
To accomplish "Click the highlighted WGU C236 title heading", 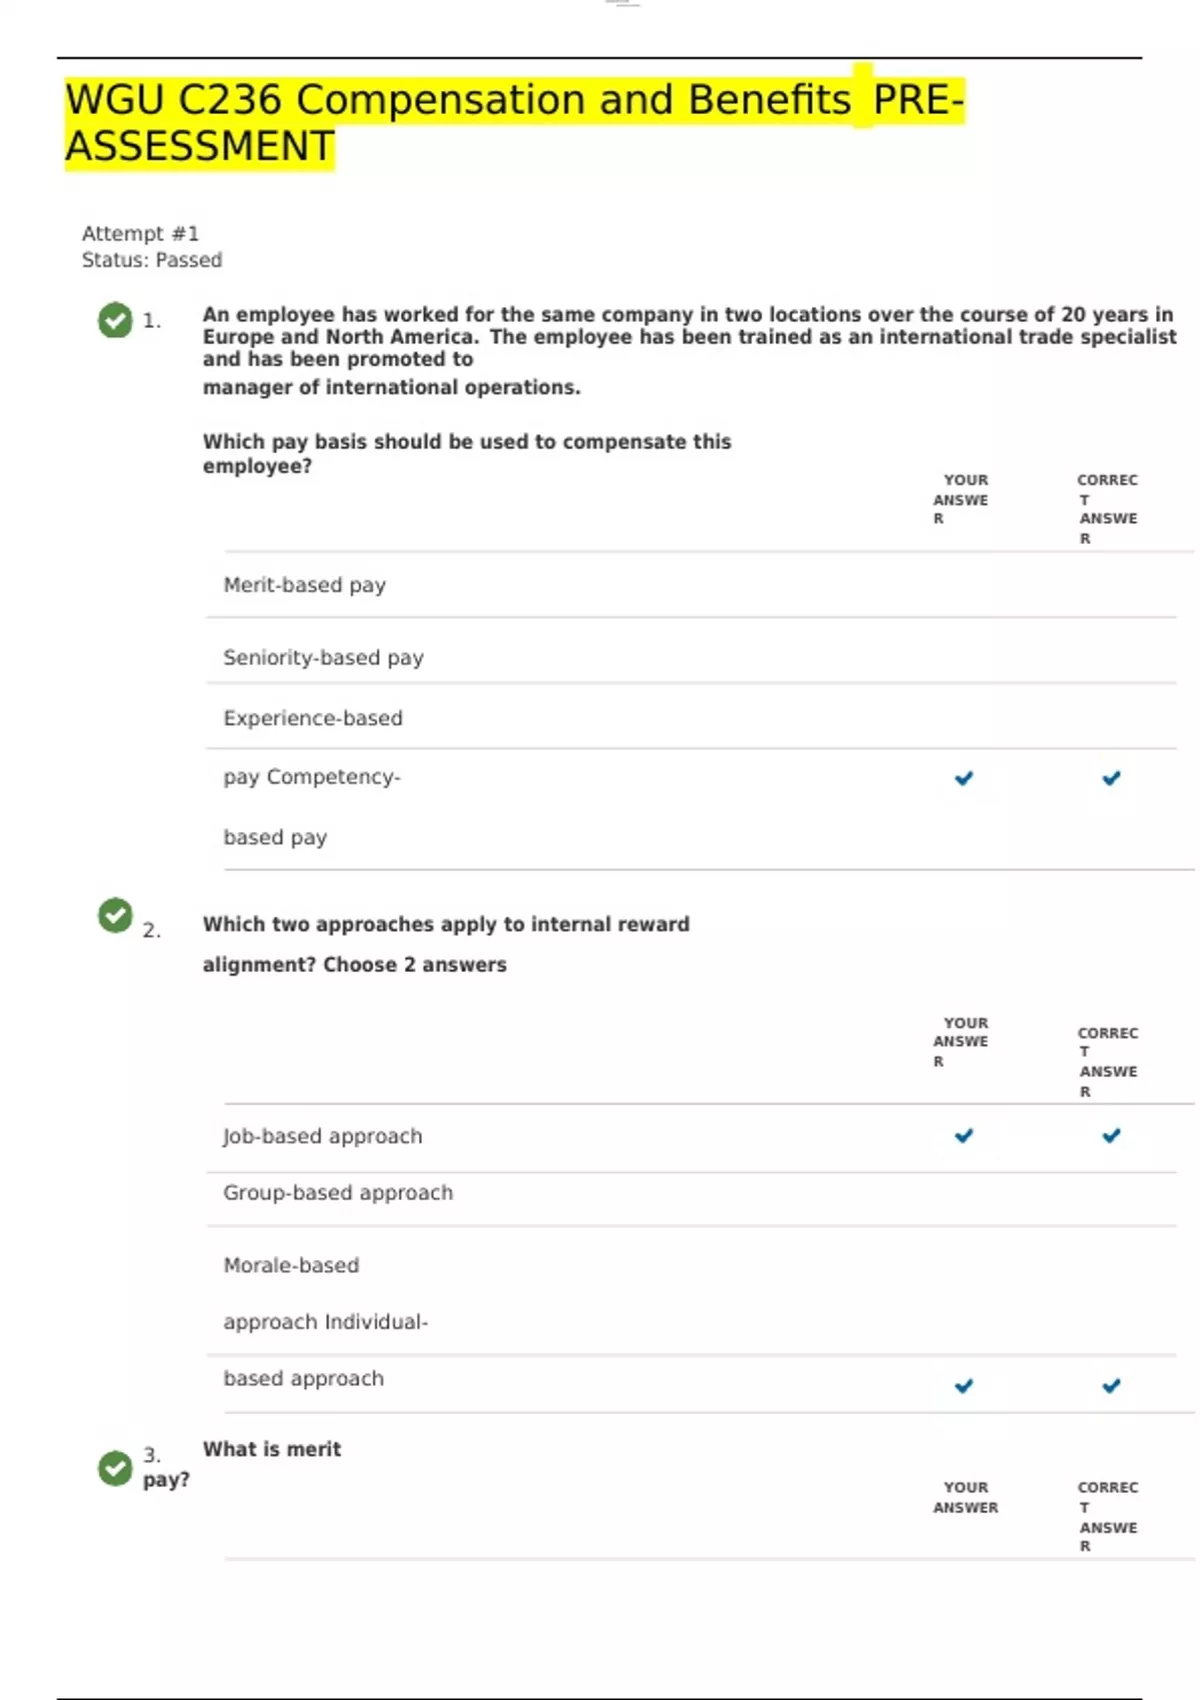I will click(514, 122).
